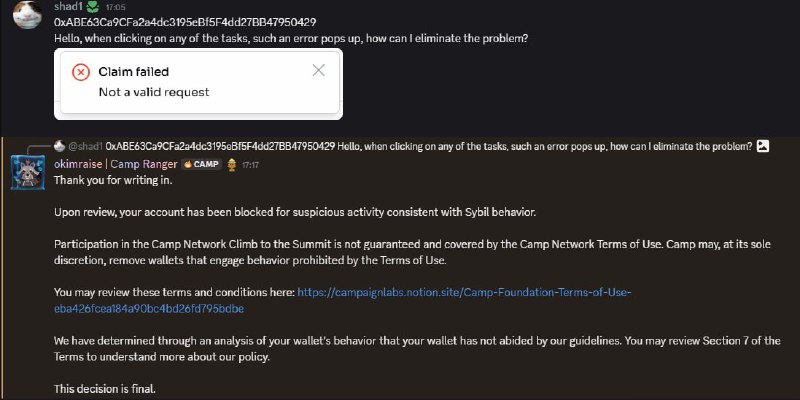Click the @shad1 mention in reply preview
Viewport: 800px width, 400px height.
pos(86,146)
